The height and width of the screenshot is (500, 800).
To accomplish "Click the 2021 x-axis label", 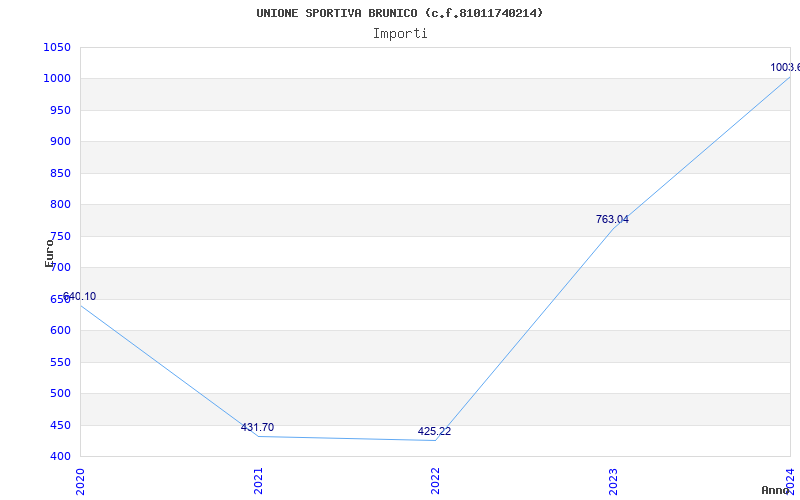I will tap(258, 481).
